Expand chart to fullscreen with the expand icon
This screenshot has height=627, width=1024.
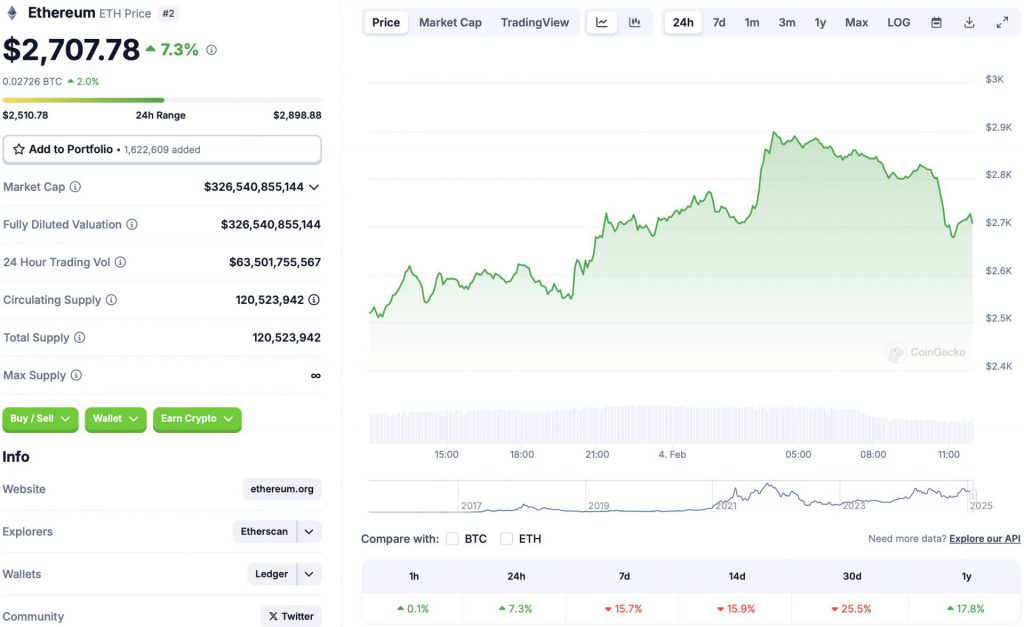(x=1002, y=20)
